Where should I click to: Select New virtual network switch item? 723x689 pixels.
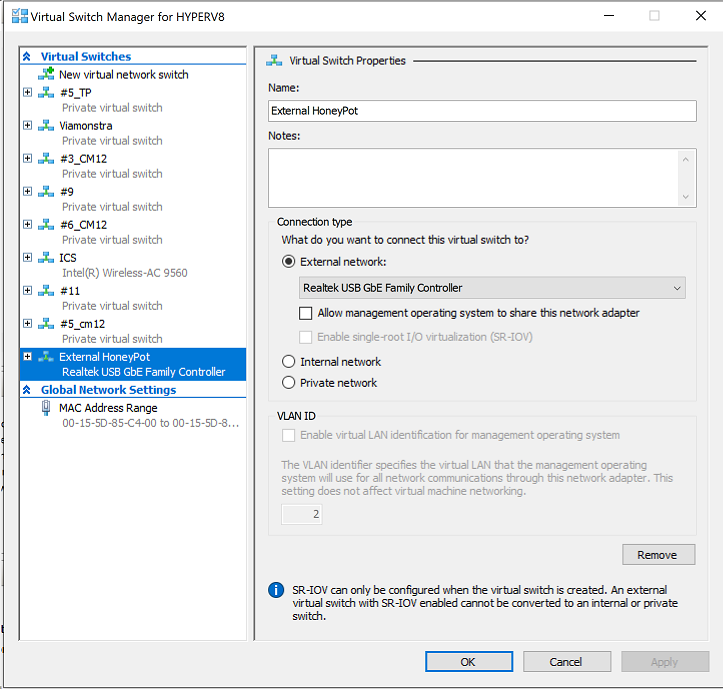(124, 74)
